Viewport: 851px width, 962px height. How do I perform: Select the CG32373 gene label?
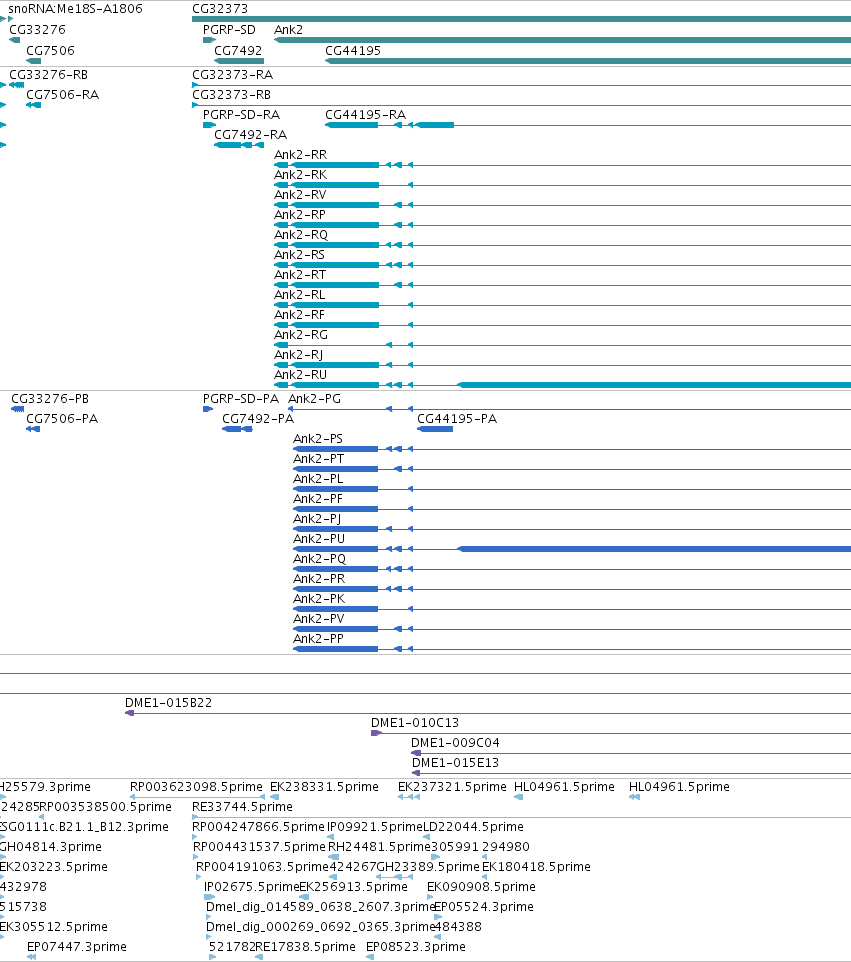[220, 9]
